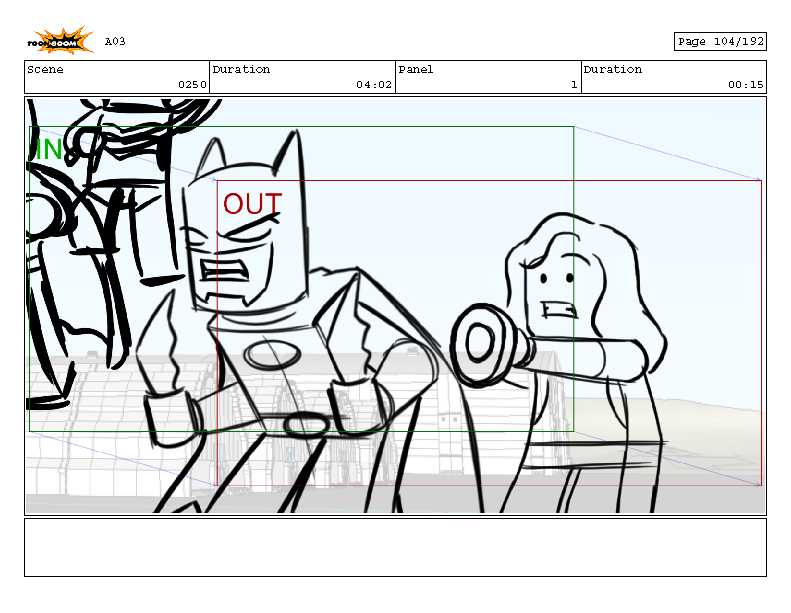Click the storyboard panel drawing
Image resolution: width=791 pixels, height=613 pixels.
tap(396, 306)
